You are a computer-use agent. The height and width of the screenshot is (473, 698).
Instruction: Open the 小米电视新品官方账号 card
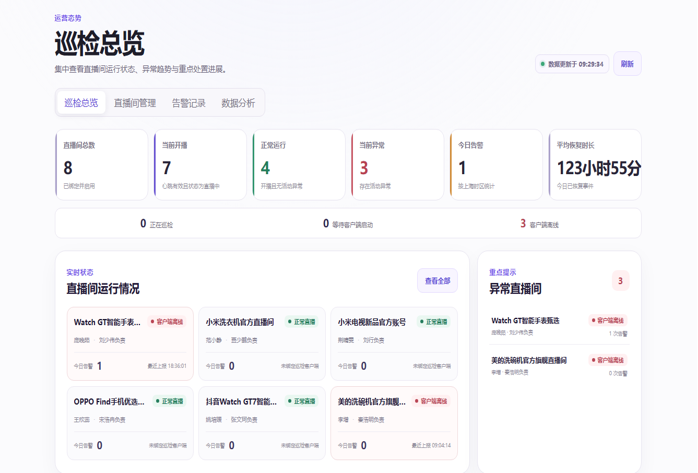click(394, 344)
